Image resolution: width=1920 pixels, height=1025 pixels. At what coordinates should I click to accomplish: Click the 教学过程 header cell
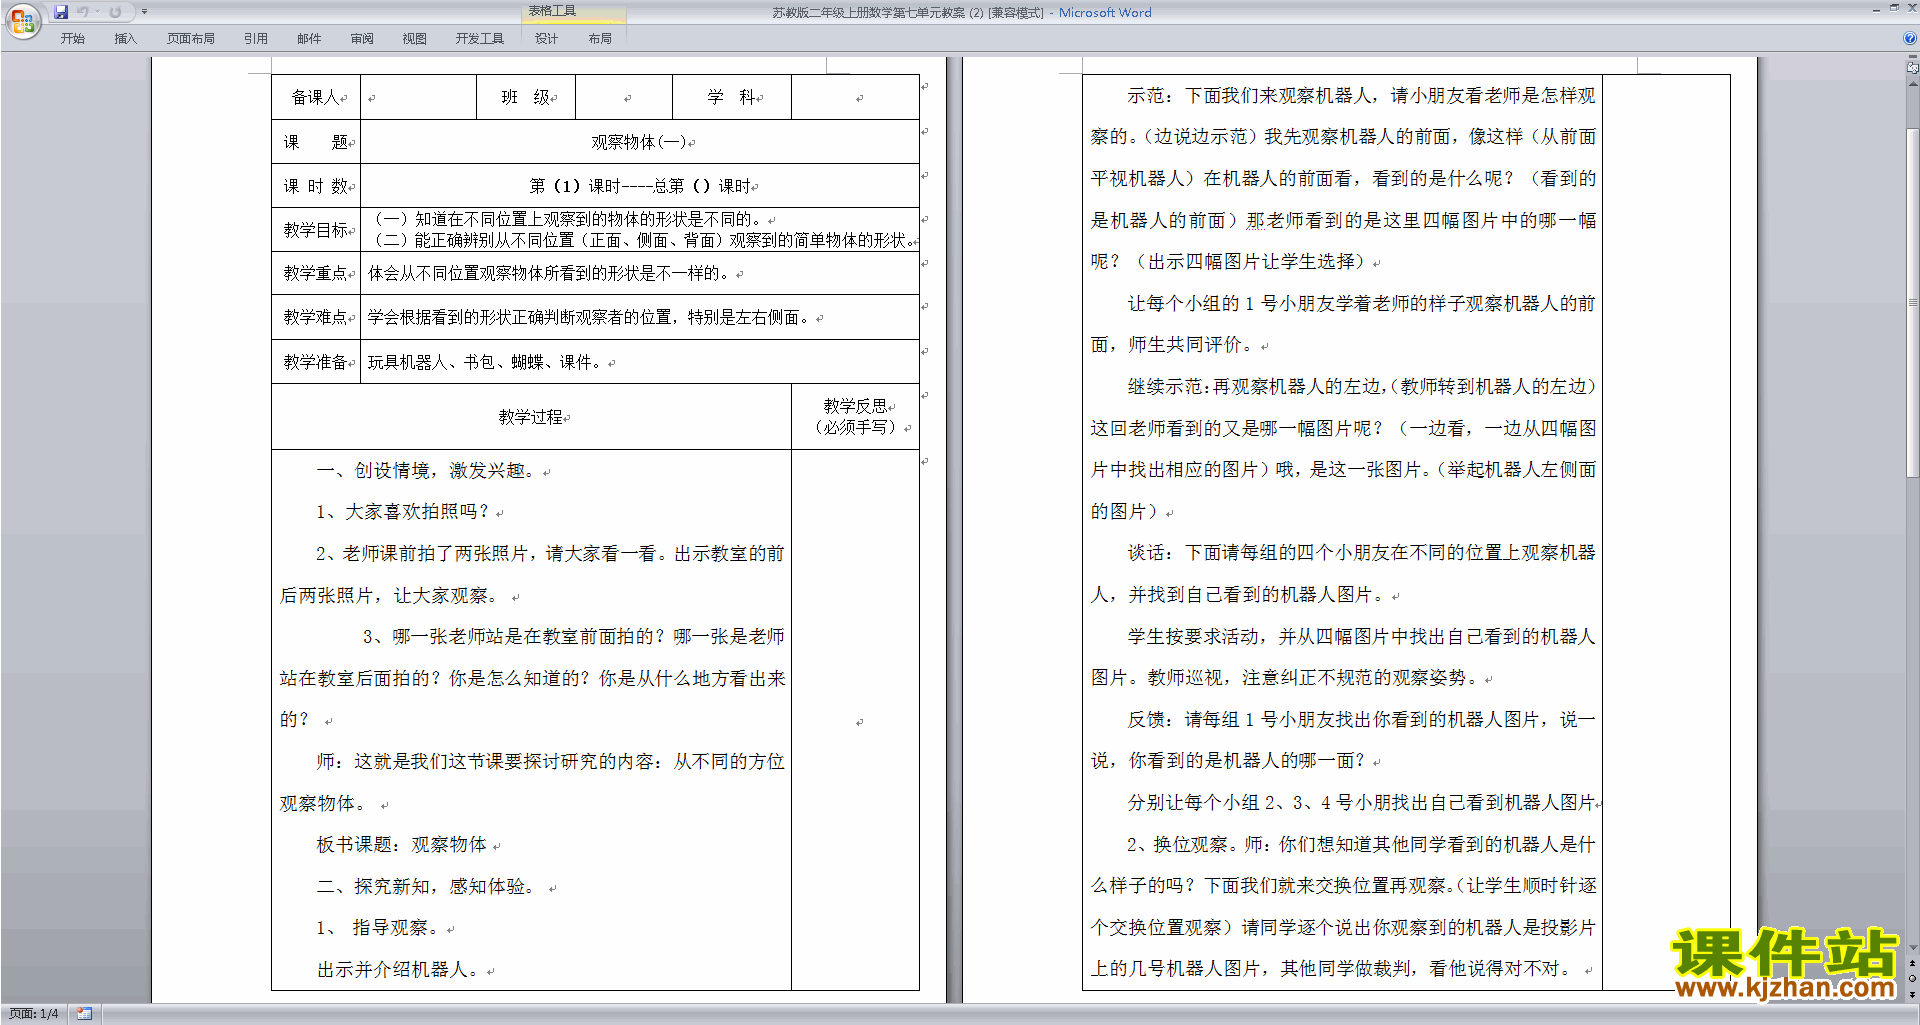point(531,417)
